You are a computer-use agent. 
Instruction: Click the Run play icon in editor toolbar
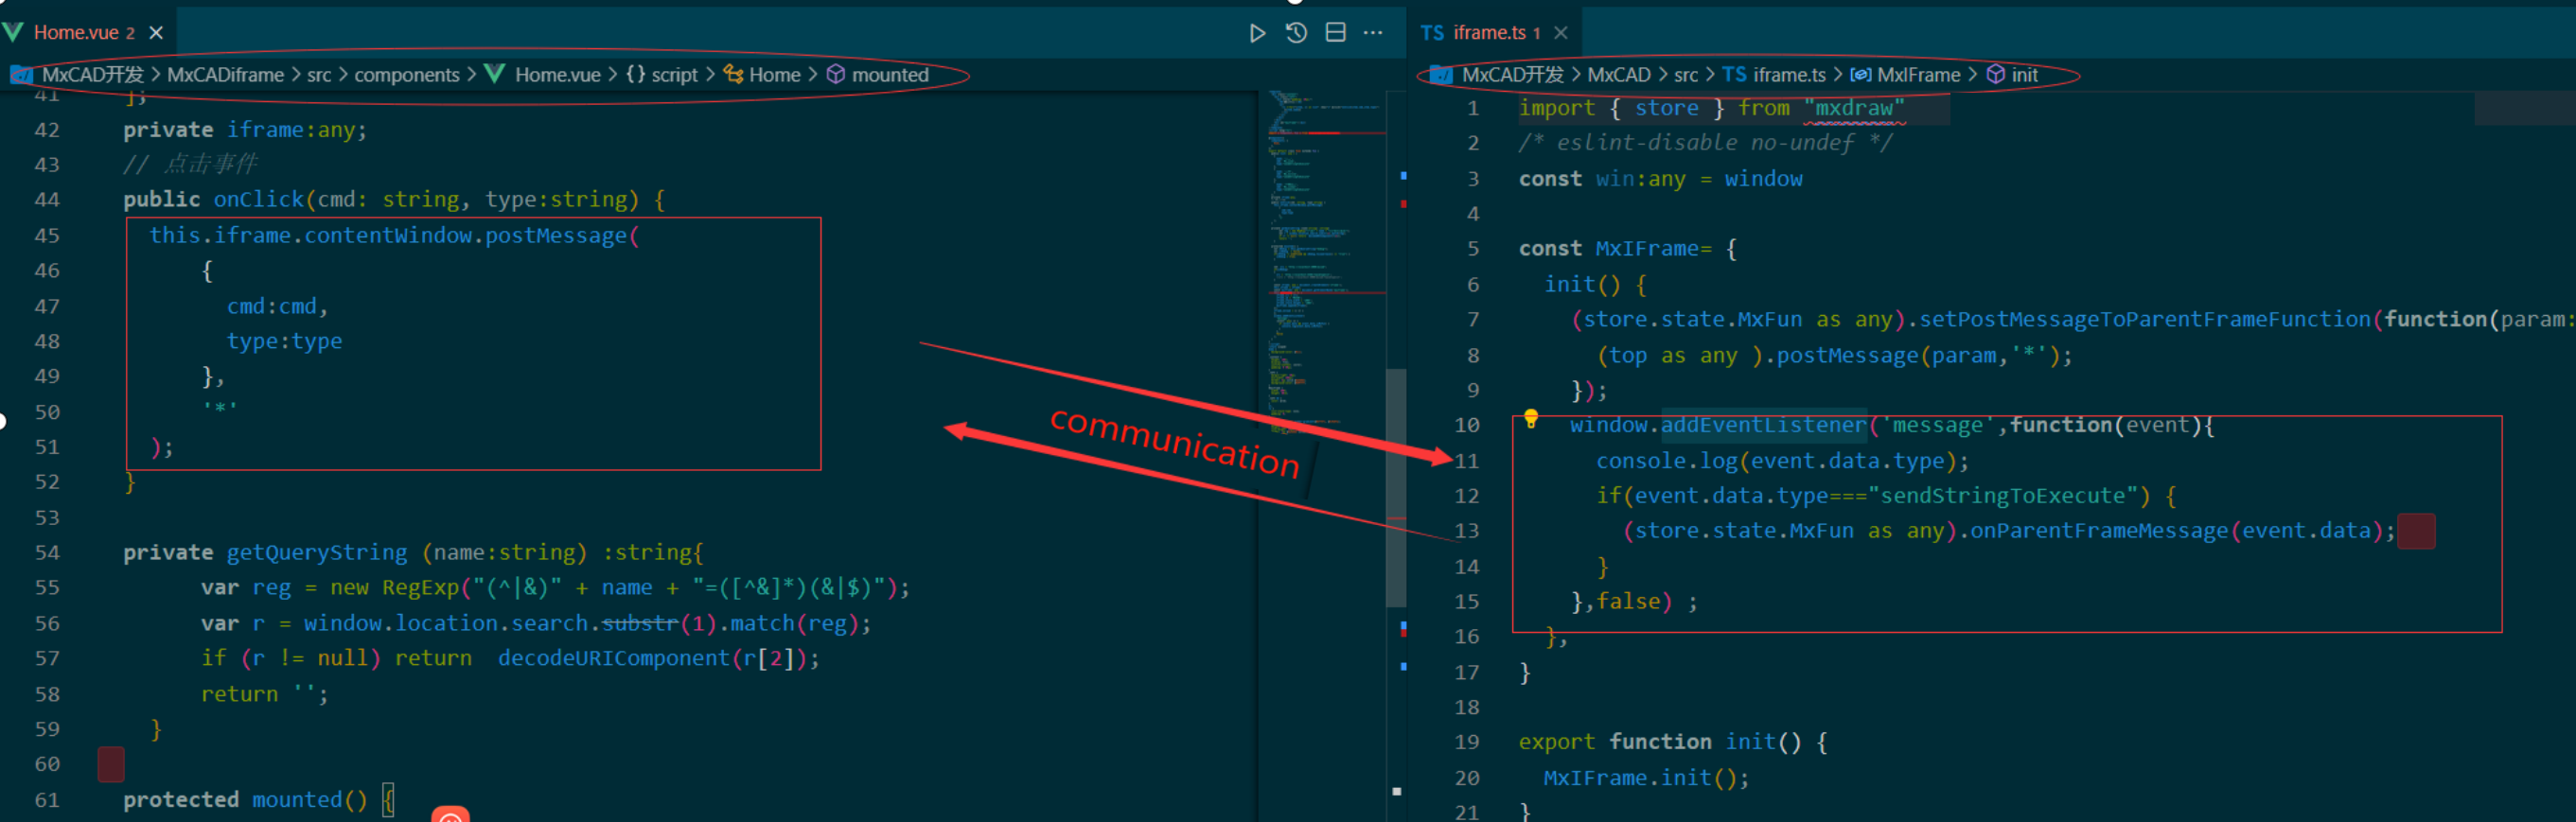[1257, 33]
